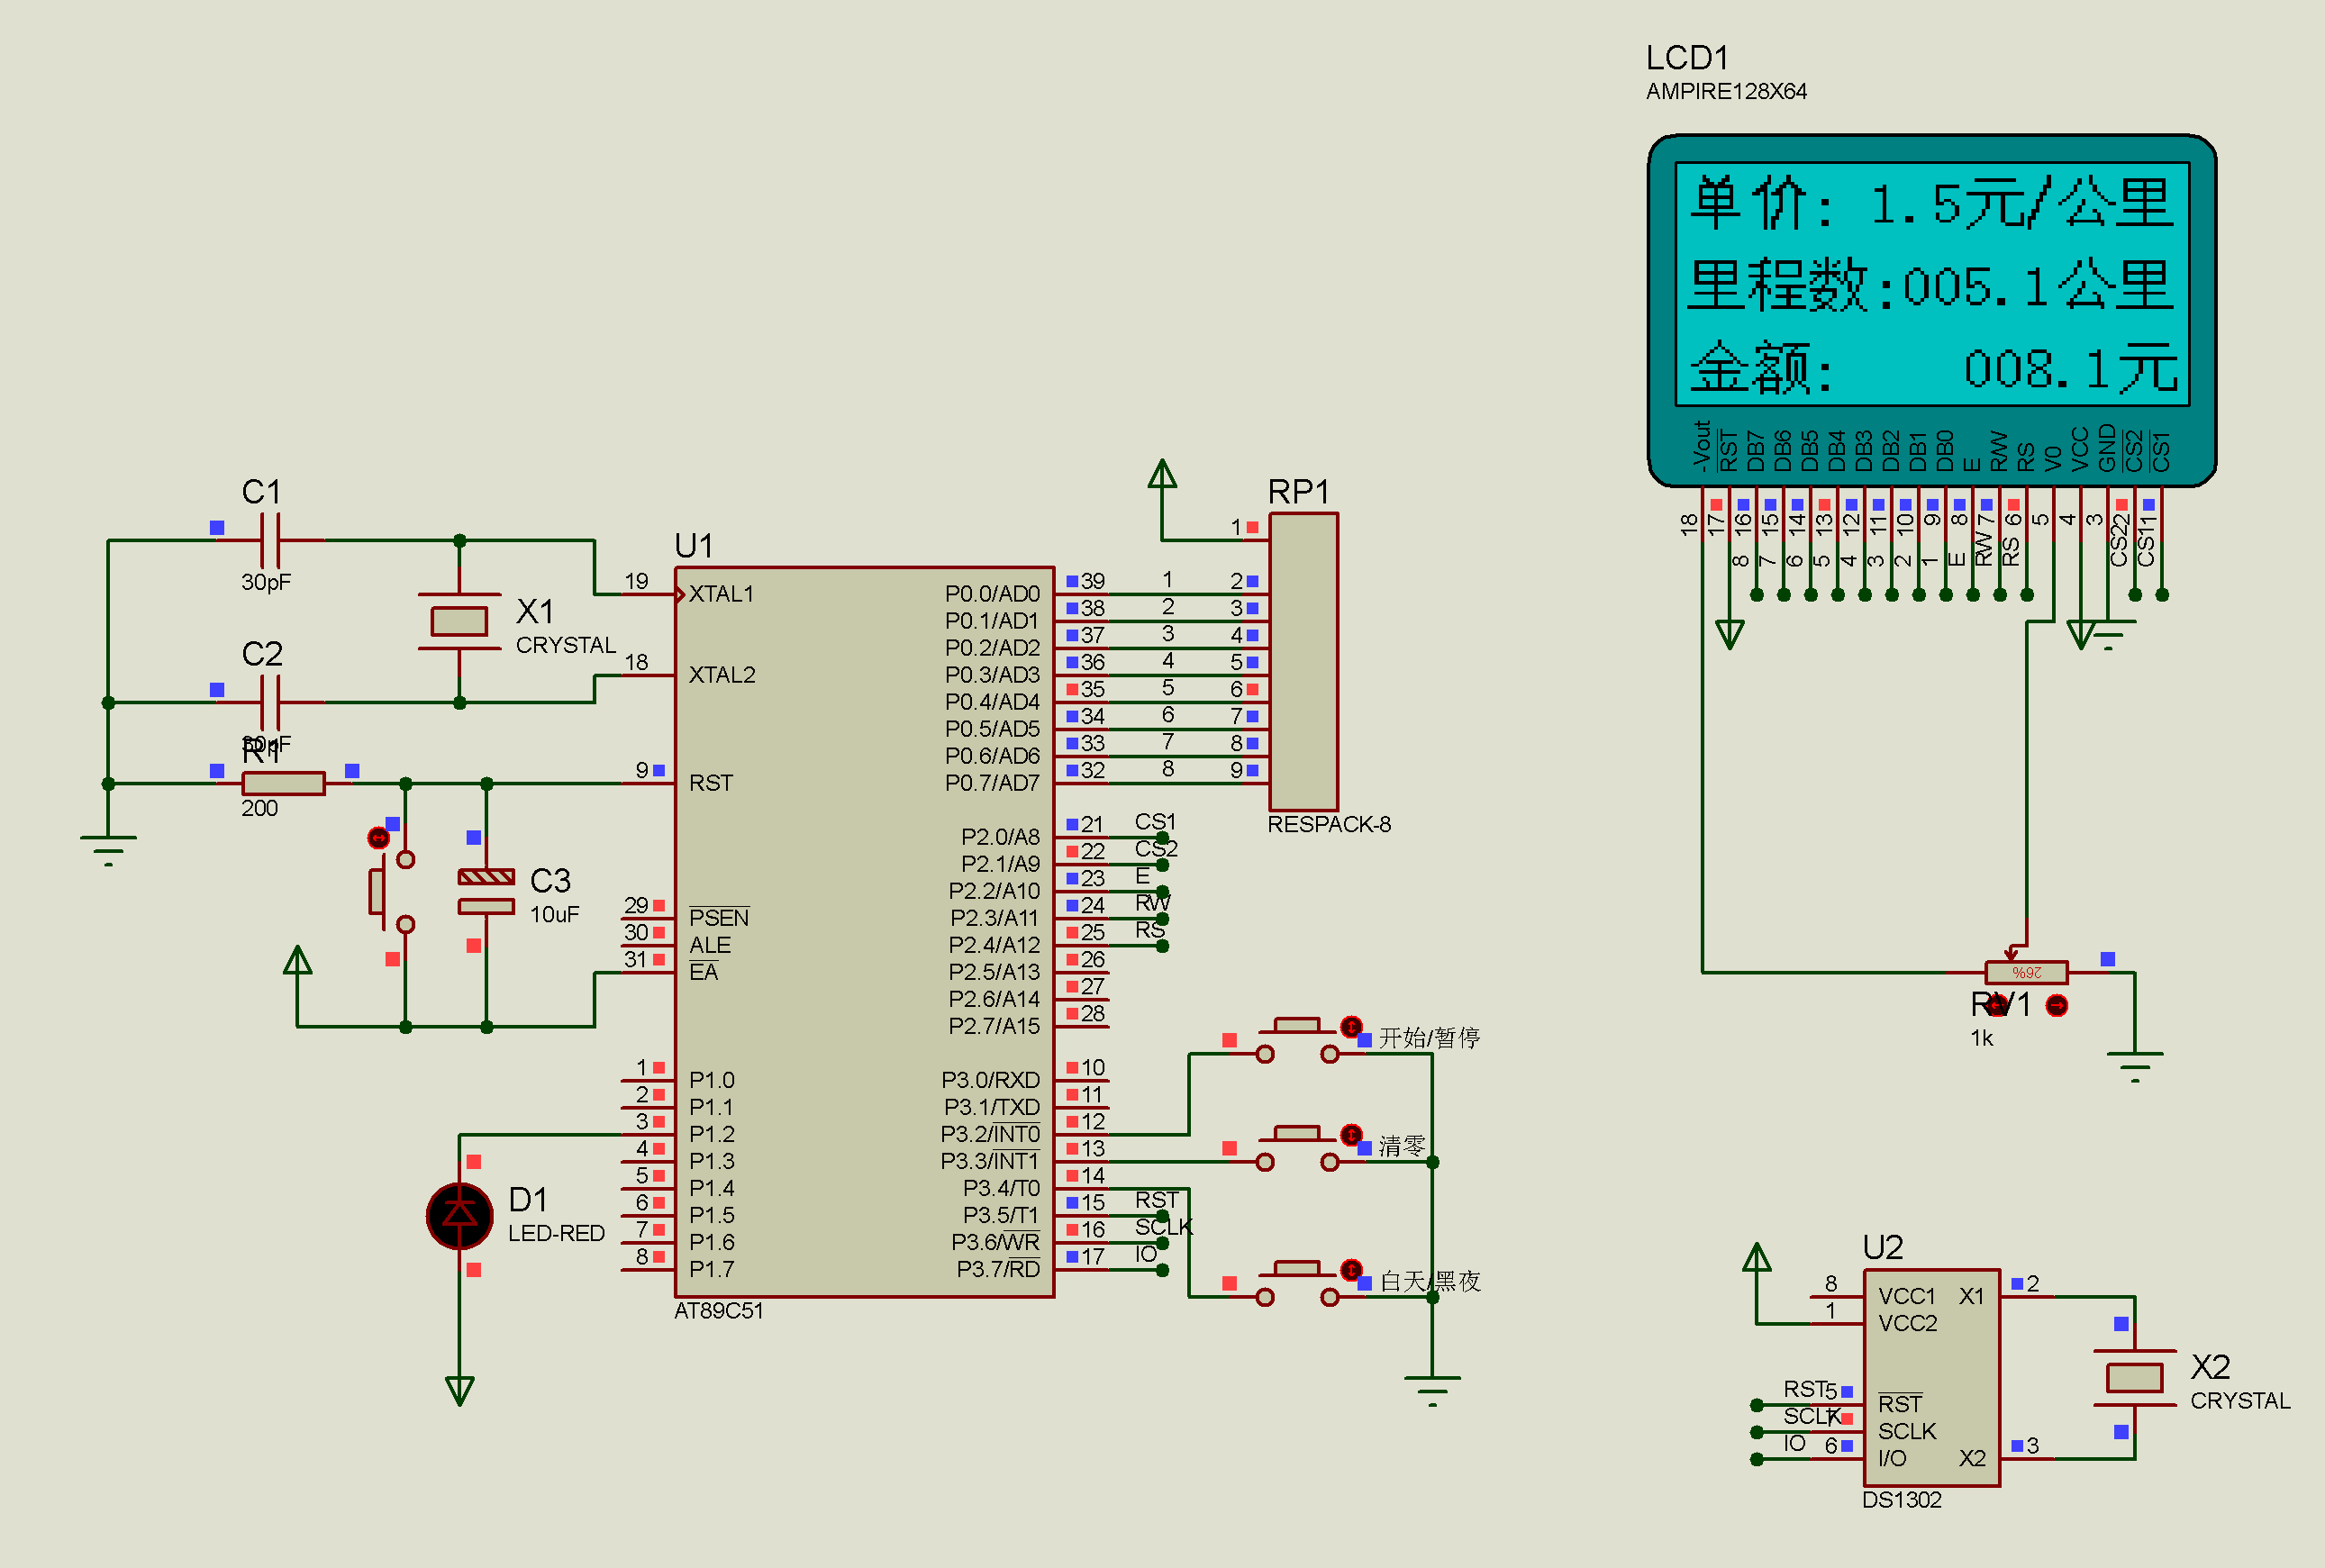Image resolution: width=2325 pixels, height=1568 pixels.
Task: Click right arrow actuator of RV1 potentiometer
Action: (2056, 1005)
